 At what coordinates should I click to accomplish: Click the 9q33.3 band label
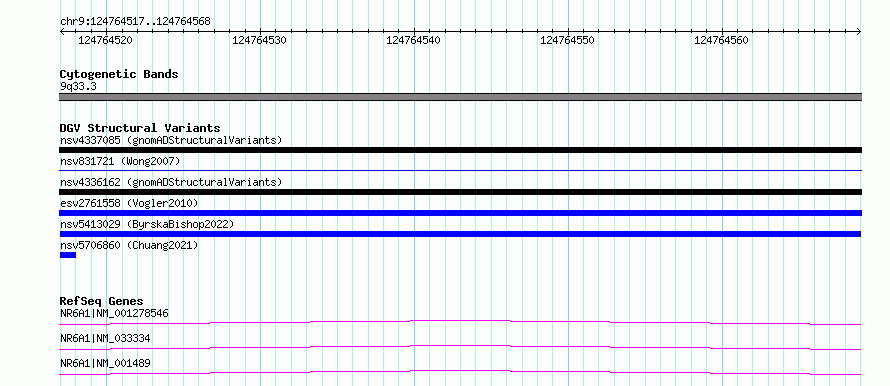tap(78, 86)
